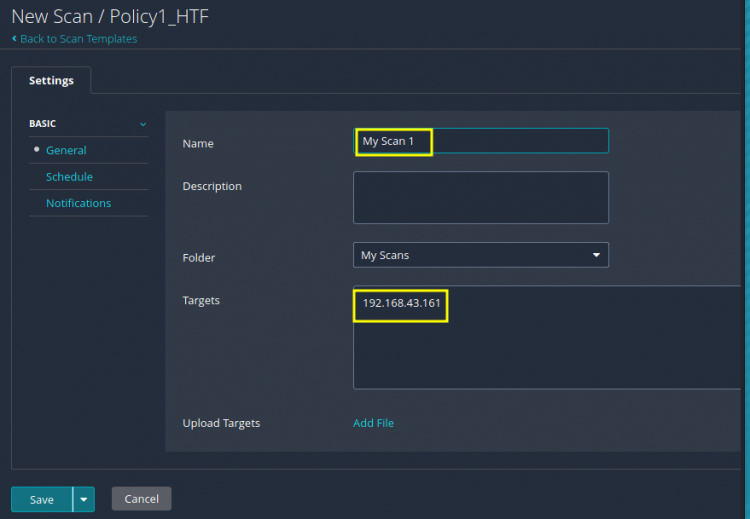Open the Schedule settings section
The height and width of the screenshot is (519, 750).
pos(69,177)
